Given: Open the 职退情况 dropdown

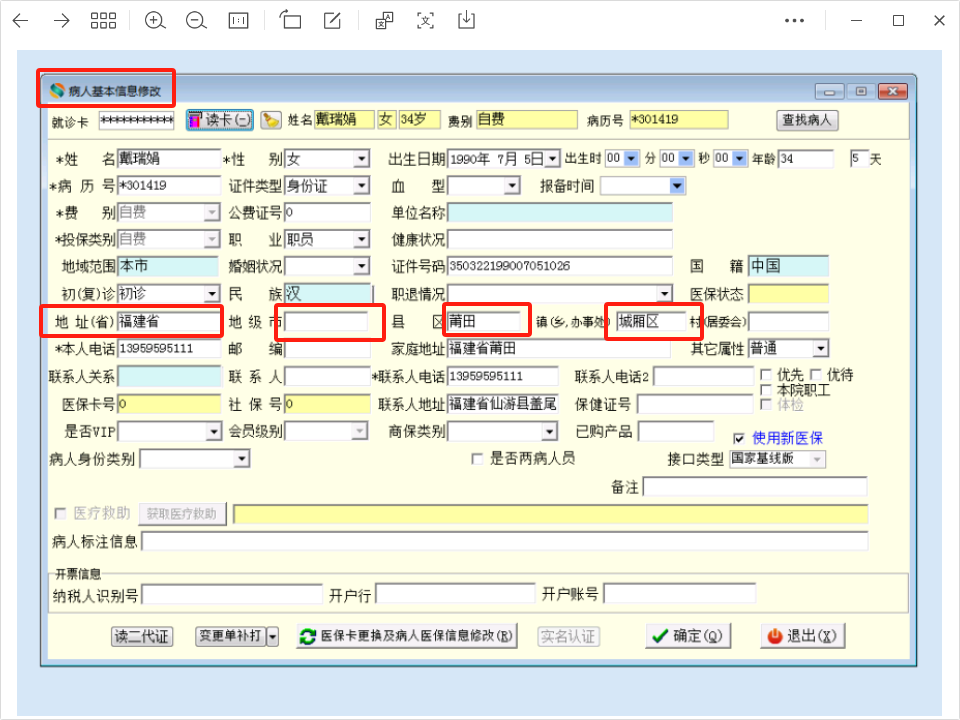Looking at the screenshot, I should 664,294.
